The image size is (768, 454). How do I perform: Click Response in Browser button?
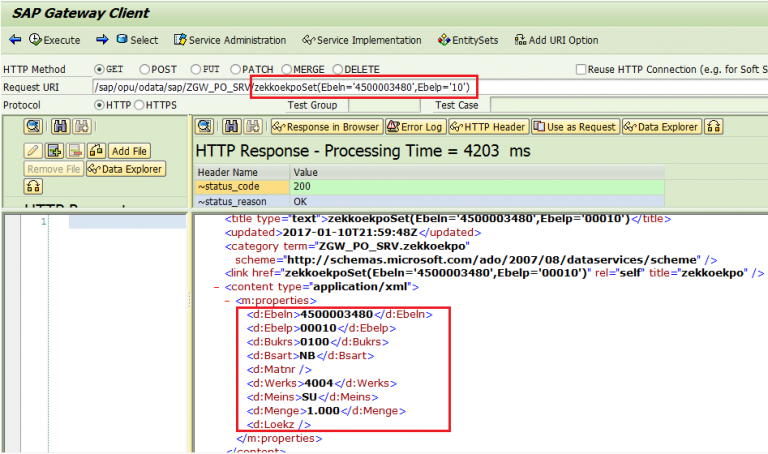click(325, 127)
